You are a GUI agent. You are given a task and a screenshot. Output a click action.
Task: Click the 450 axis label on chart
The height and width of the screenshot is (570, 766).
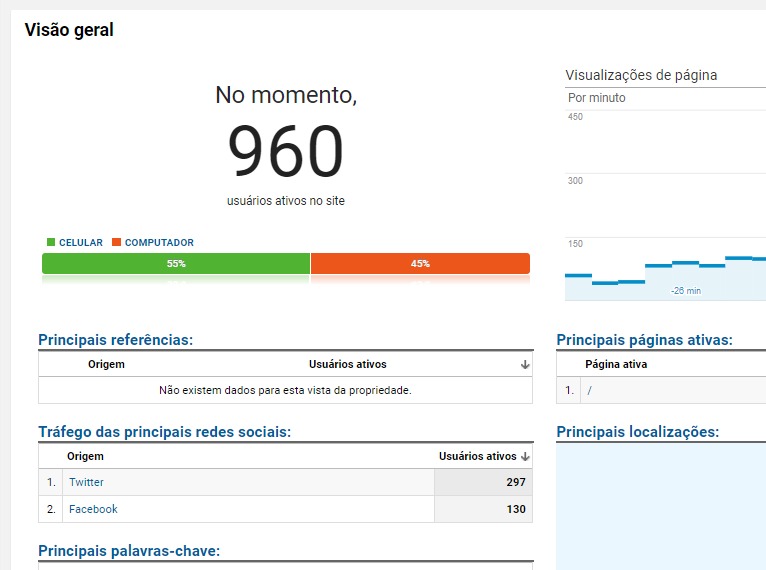point(575,117)
